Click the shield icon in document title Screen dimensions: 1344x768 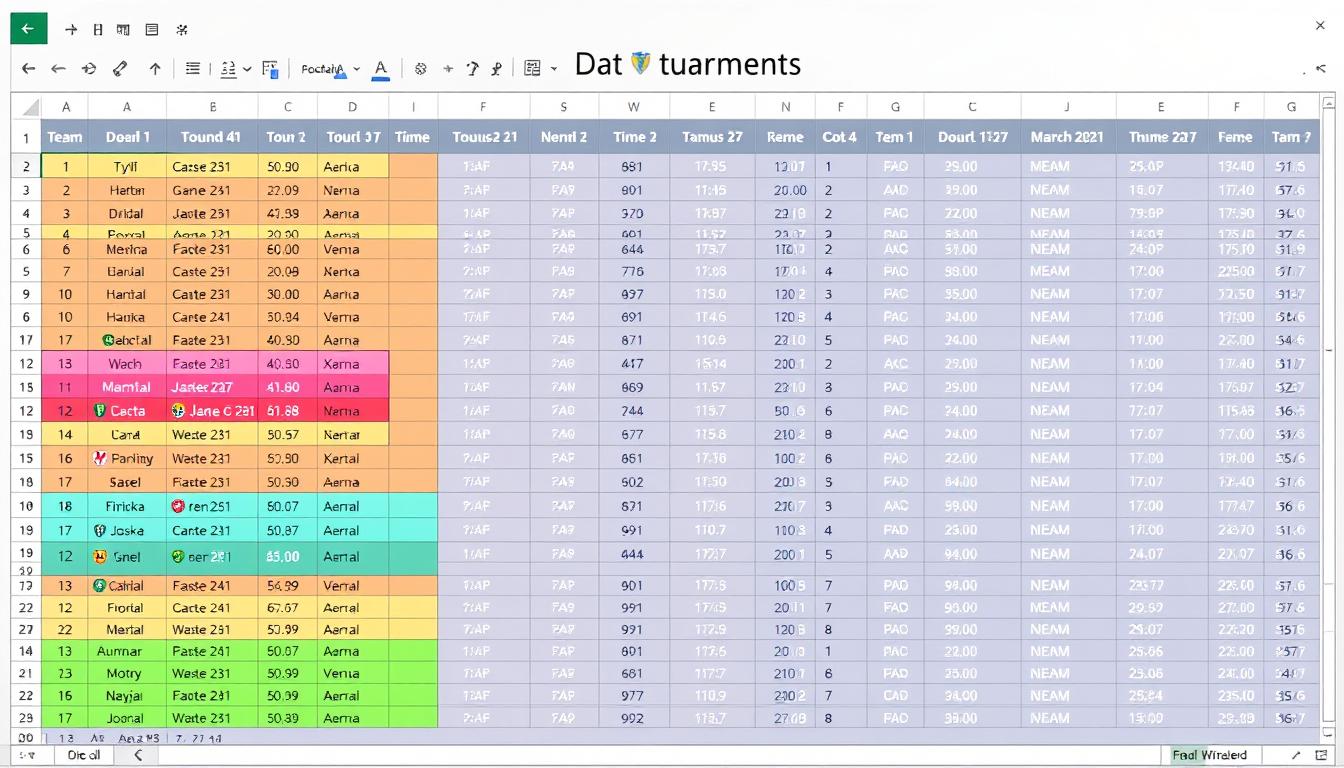641,64
